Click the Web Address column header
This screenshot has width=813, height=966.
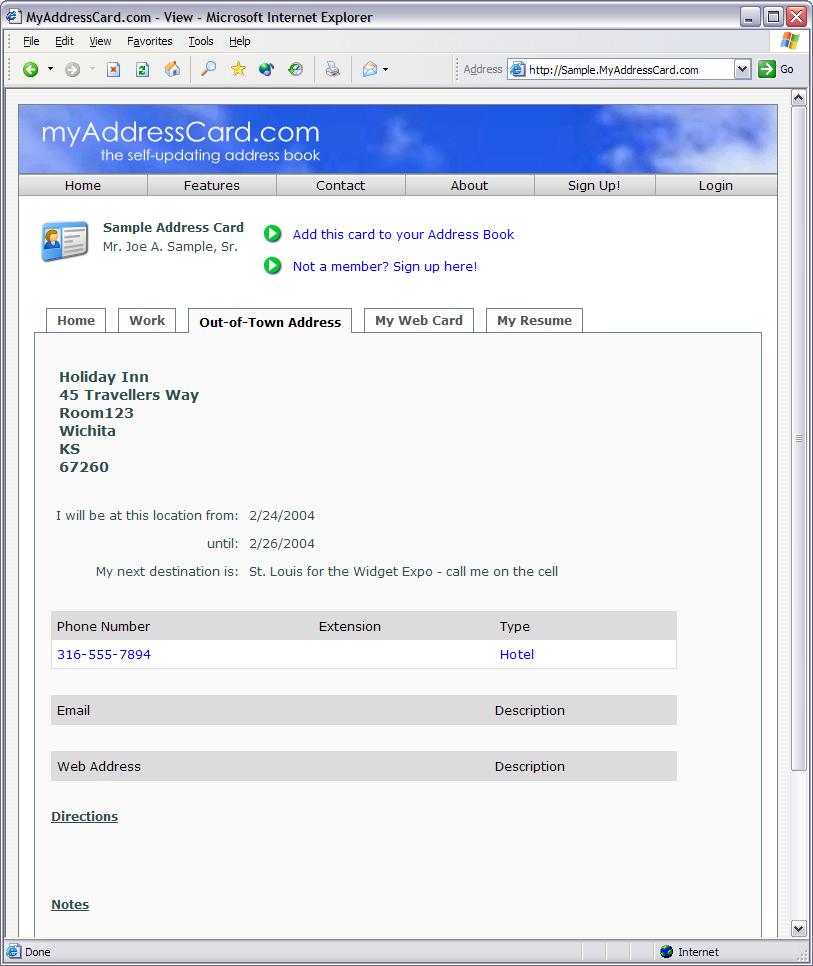click(99, 766)
